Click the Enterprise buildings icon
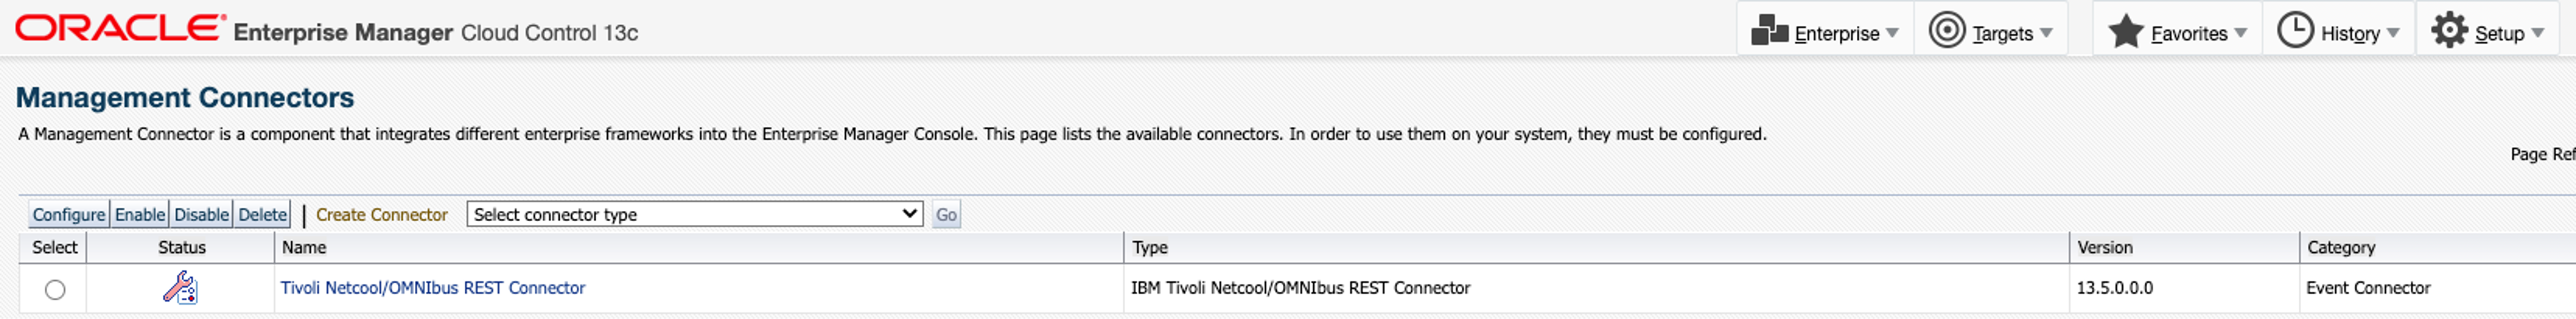Image resolution: width=2576 pixels, height=319 pixels. [1769, 31]
